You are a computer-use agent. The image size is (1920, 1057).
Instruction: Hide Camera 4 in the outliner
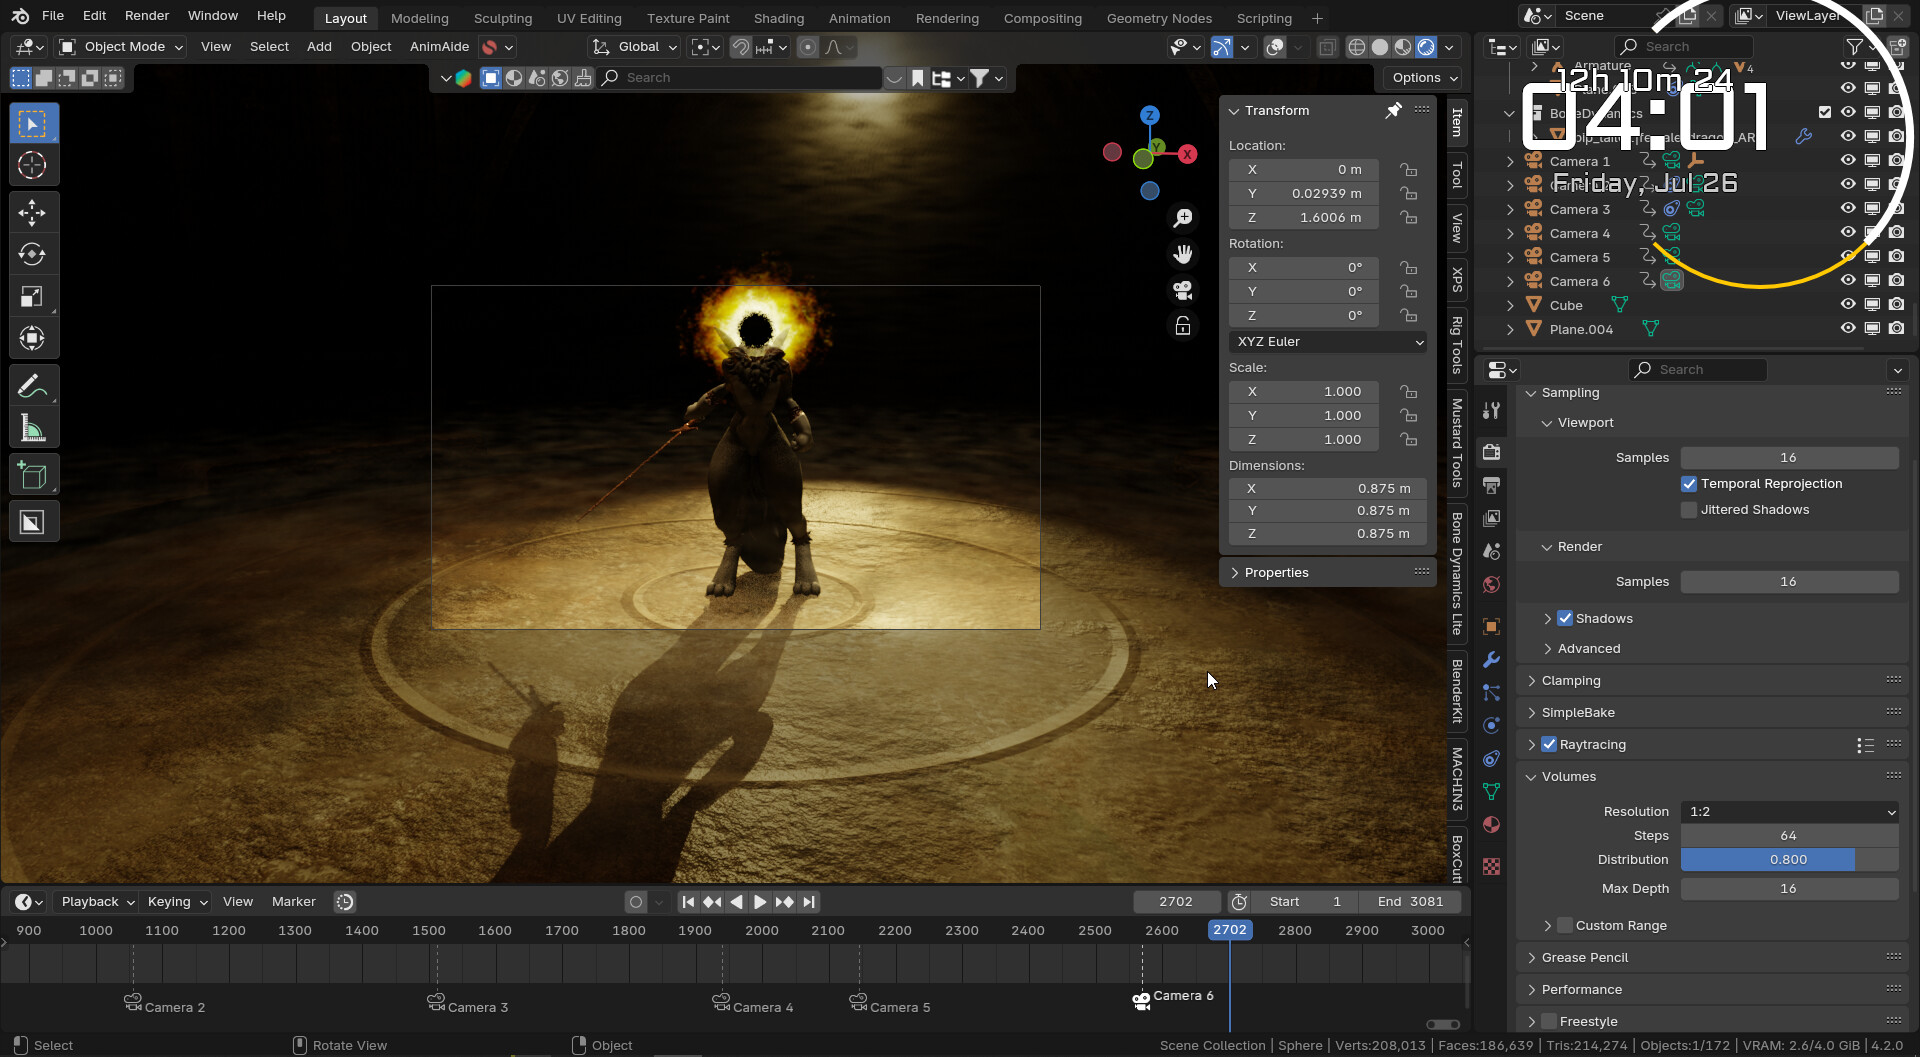[x=1848, y=233]
